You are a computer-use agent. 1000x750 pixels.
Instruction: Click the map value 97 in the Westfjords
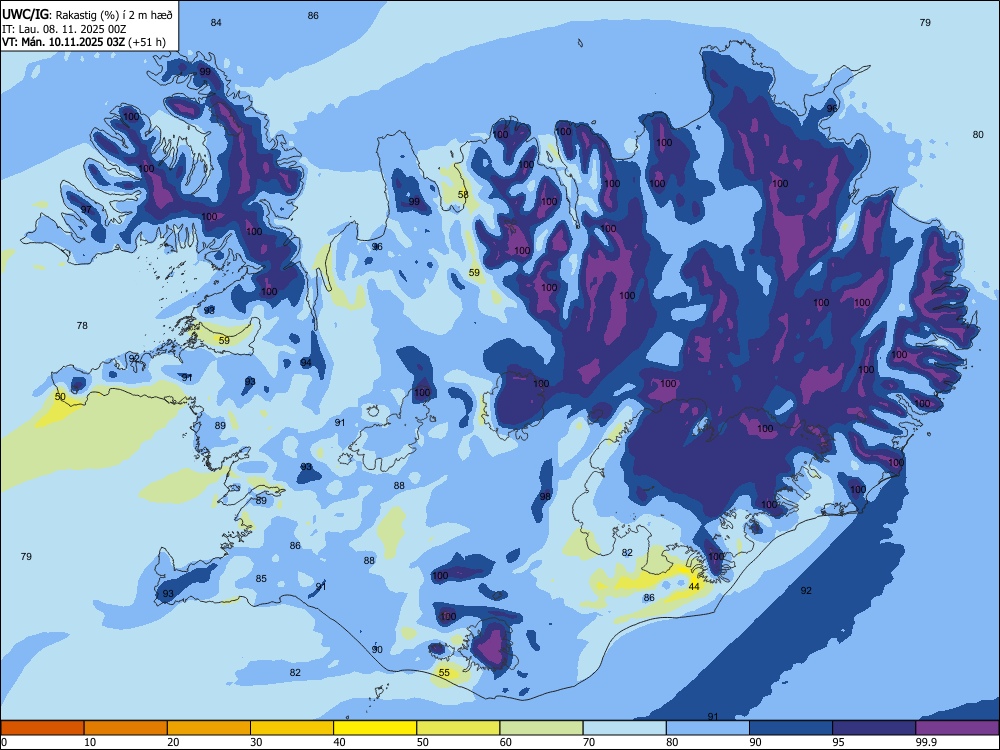tap(86, 210)
